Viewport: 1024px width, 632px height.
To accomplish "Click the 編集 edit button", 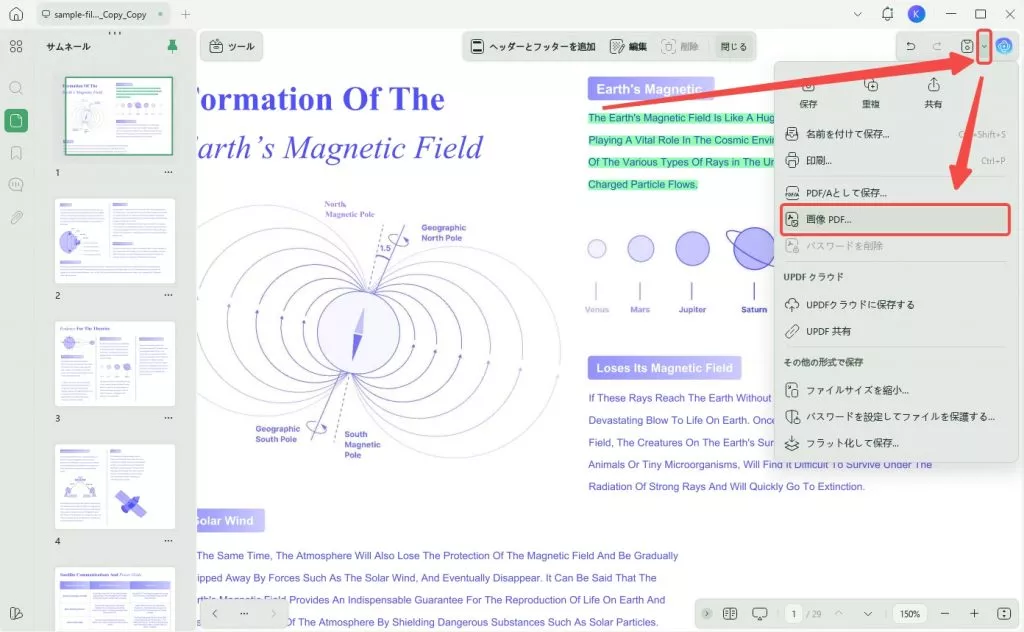I will (628, 46).
